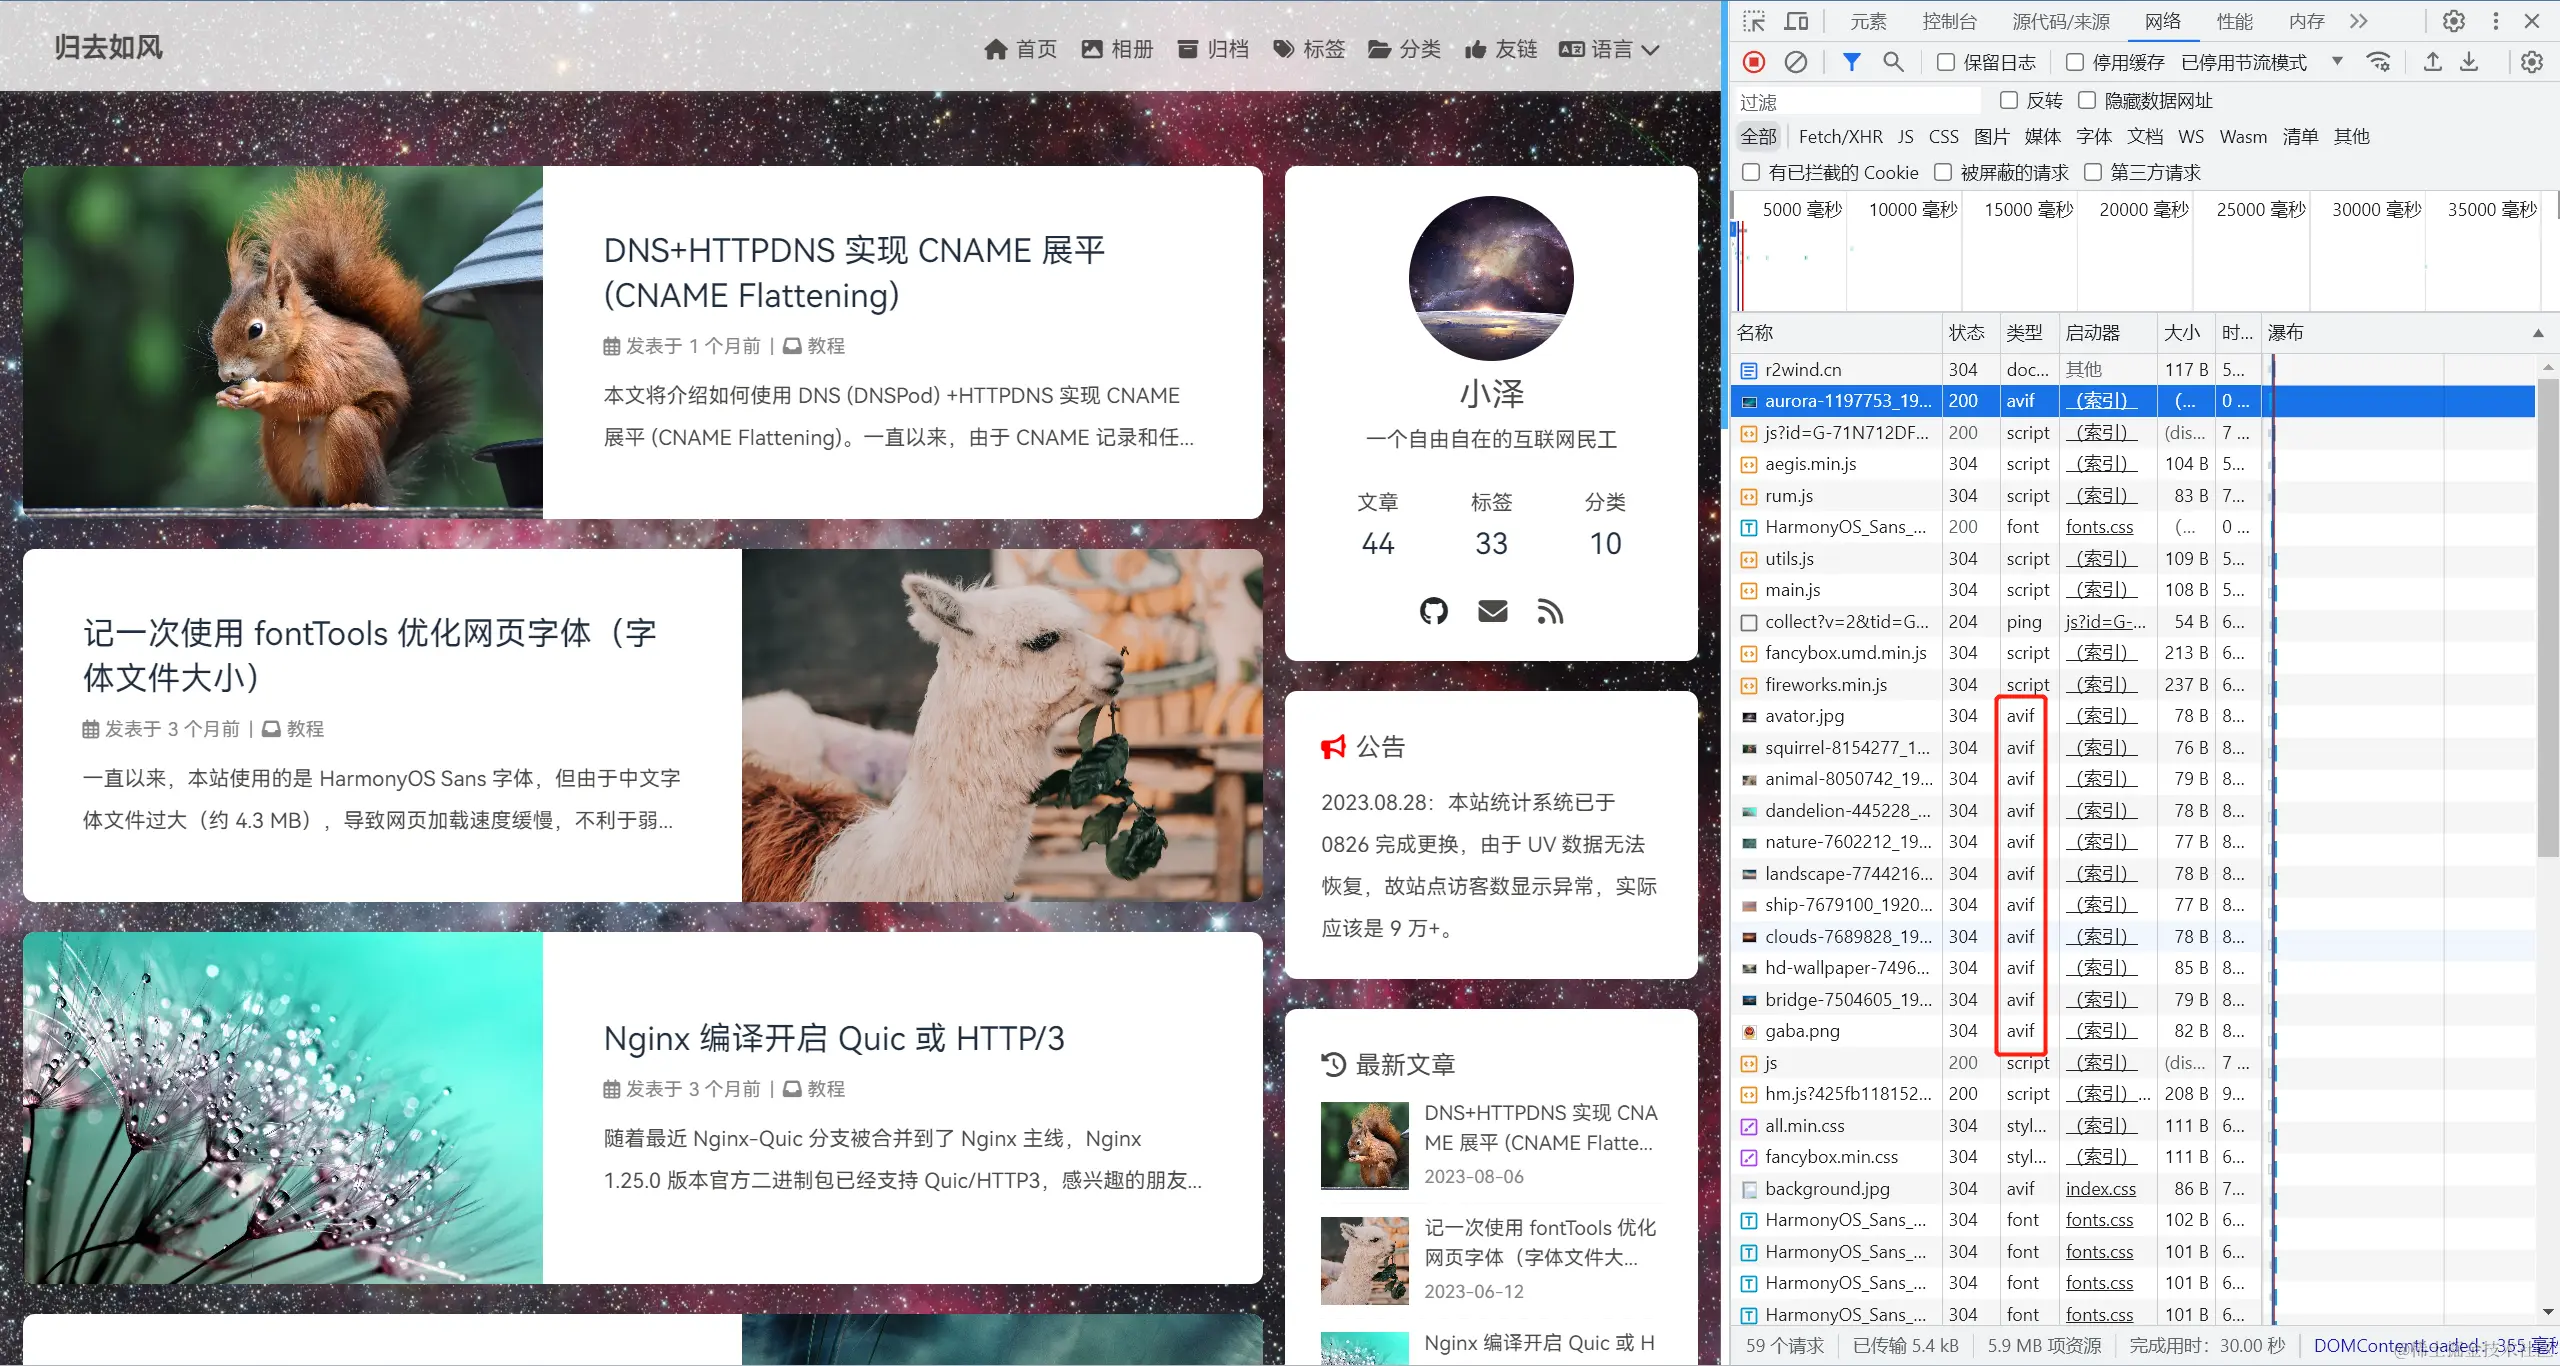Click the 5000 毫秒 mark on network timeline
Image resolution: width=2560 pixels, height=1366 pixels.
click(1800, 209)
